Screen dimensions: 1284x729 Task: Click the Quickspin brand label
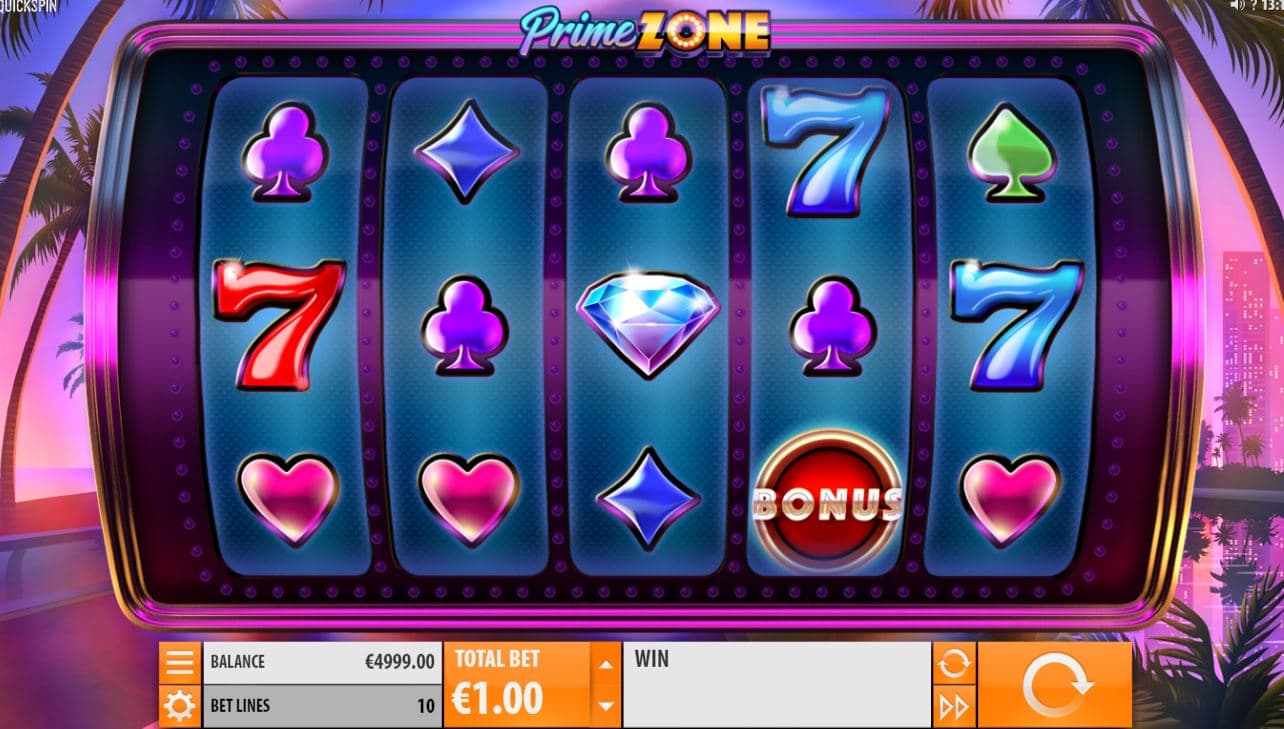(29, 6)
